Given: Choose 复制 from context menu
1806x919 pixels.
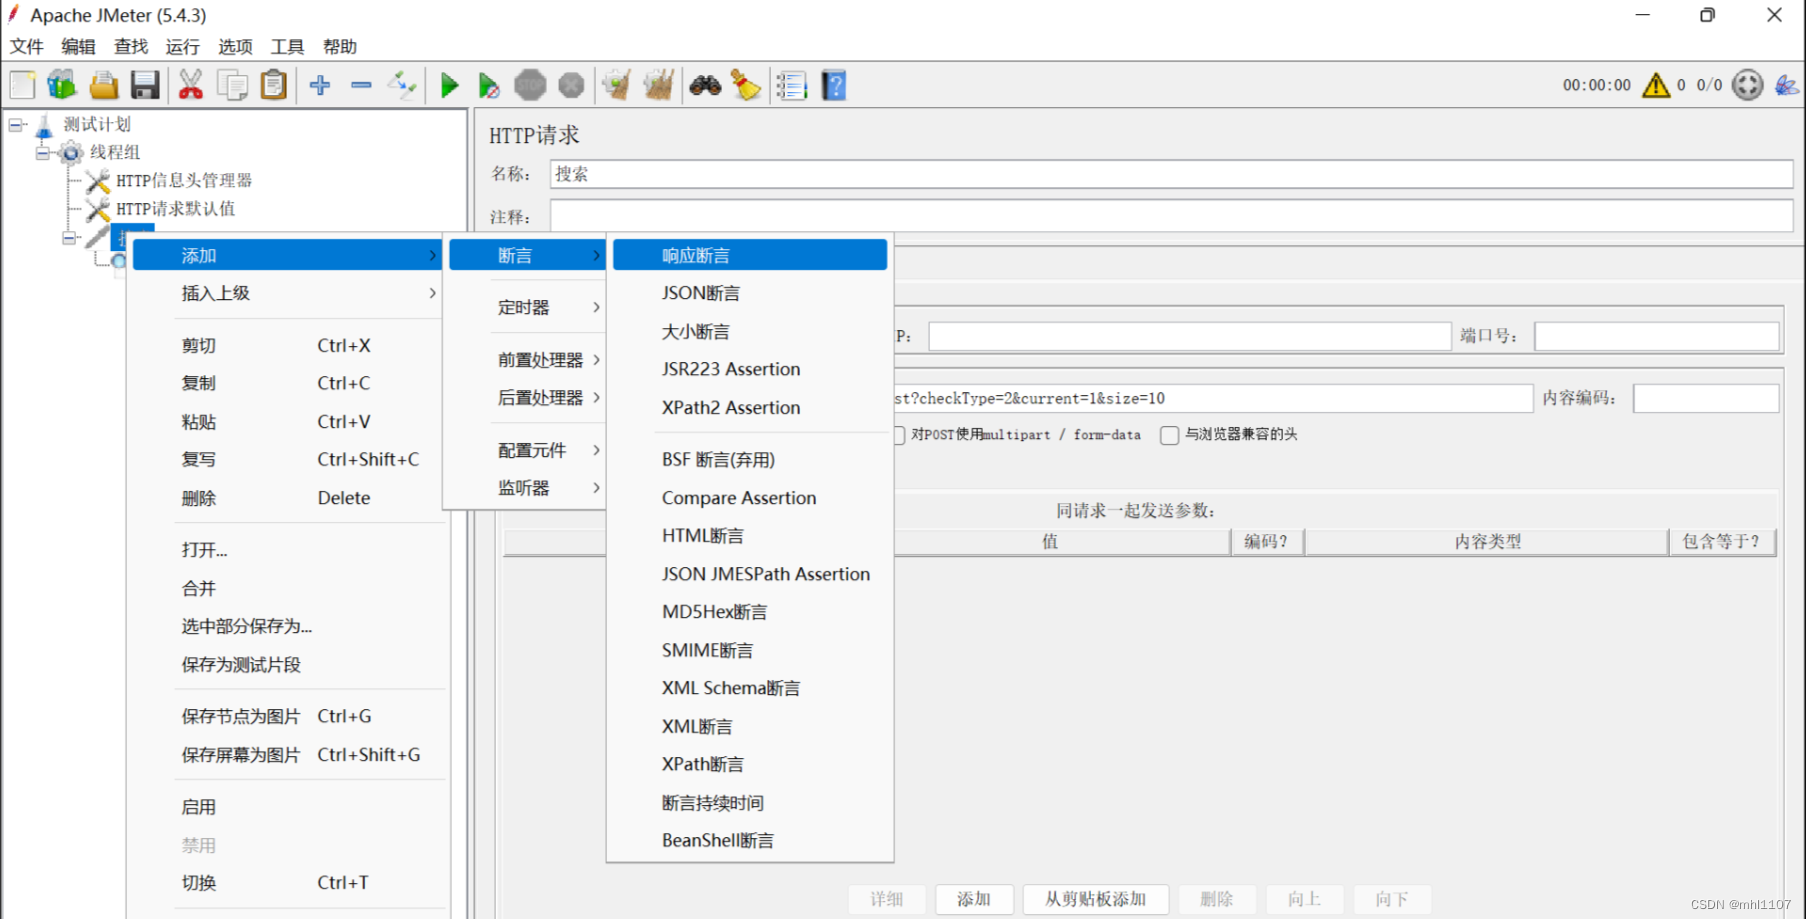Looking at the screenshot, I should (x=287, y=383).
